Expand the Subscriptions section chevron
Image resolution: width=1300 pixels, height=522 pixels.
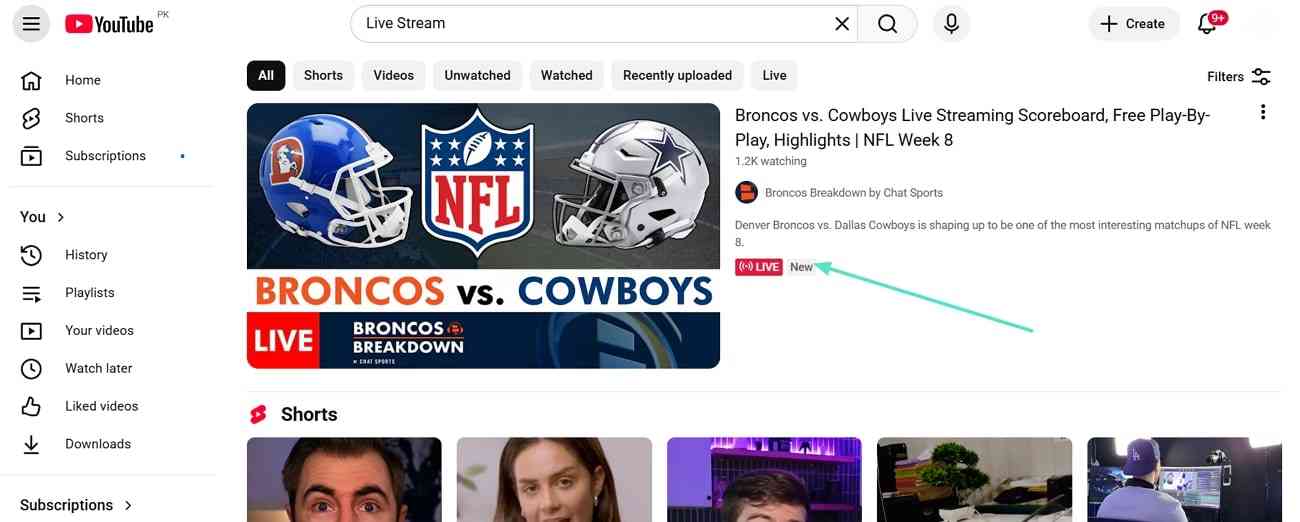(128, 505)
